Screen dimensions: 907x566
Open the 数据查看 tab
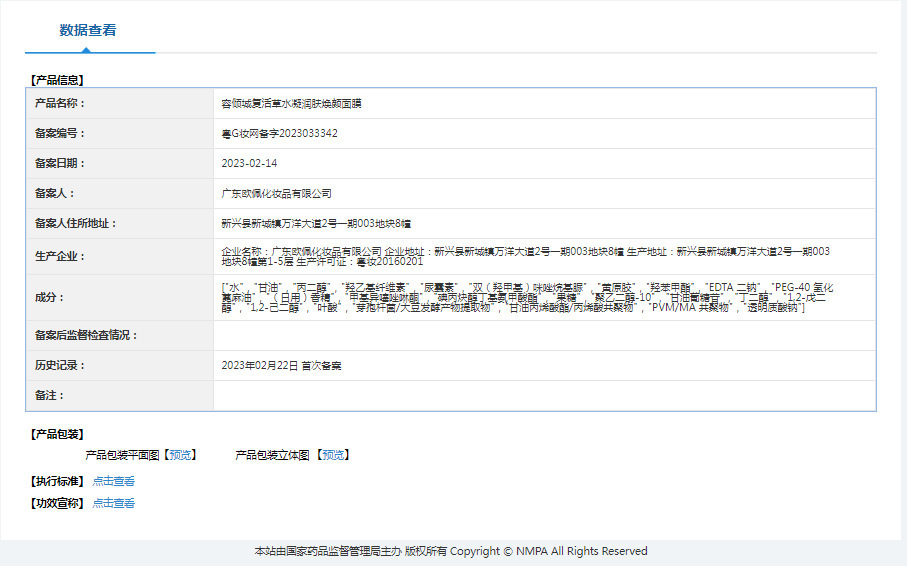tap(88, 30)
